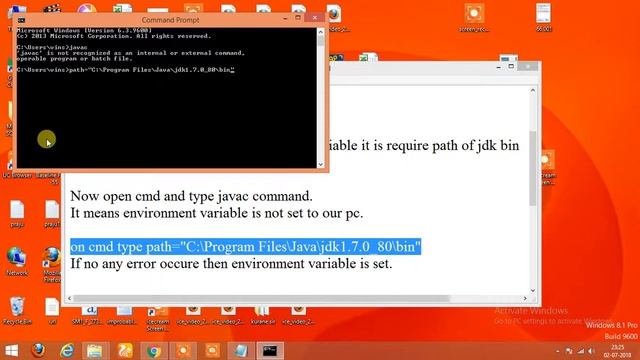Maximize the Command Prompt window
Screen dimensions: 640x360
coord(298,18)
